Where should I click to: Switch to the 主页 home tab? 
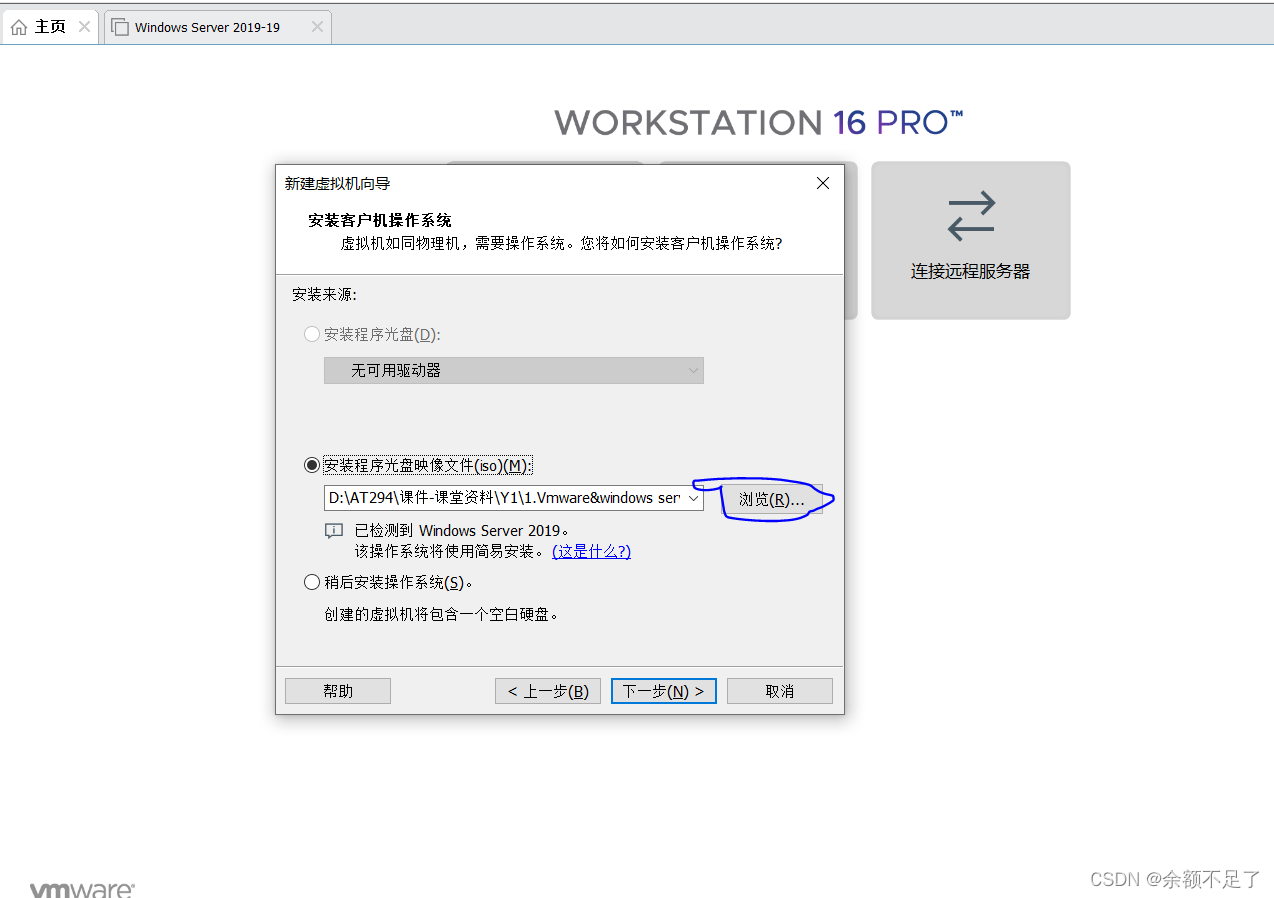49,27
